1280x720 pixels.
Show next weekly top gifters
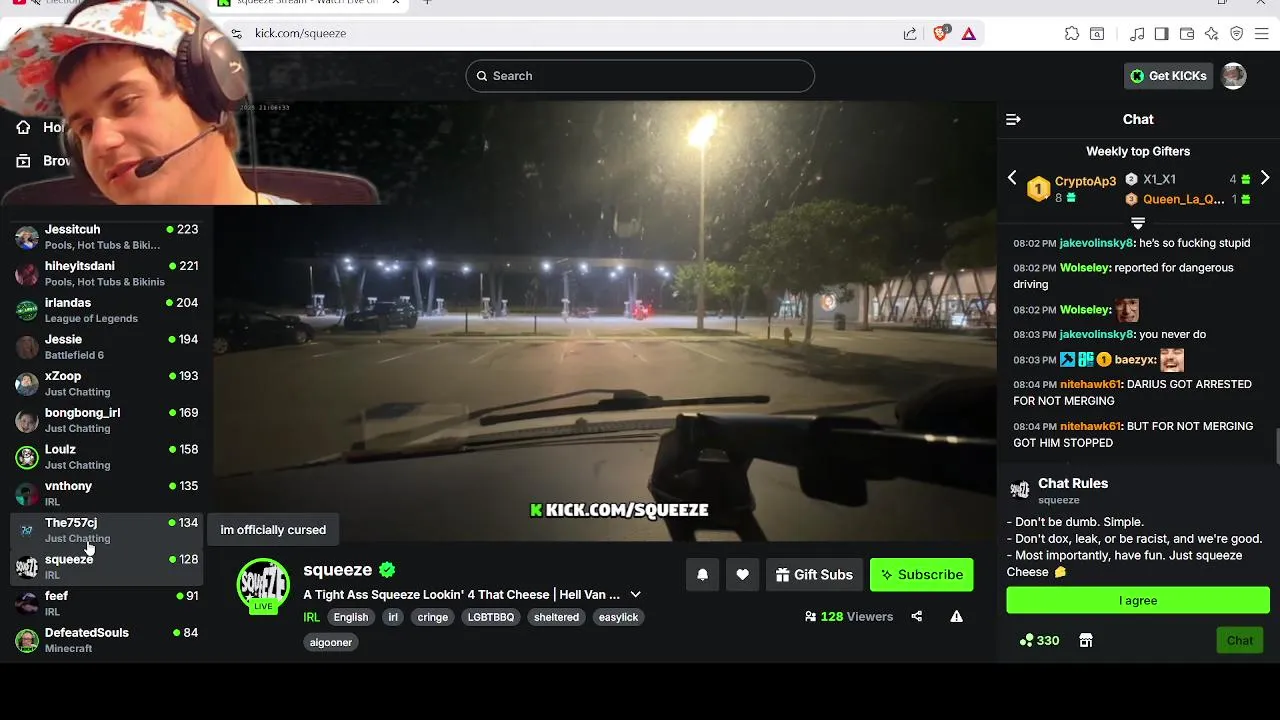1265,178
